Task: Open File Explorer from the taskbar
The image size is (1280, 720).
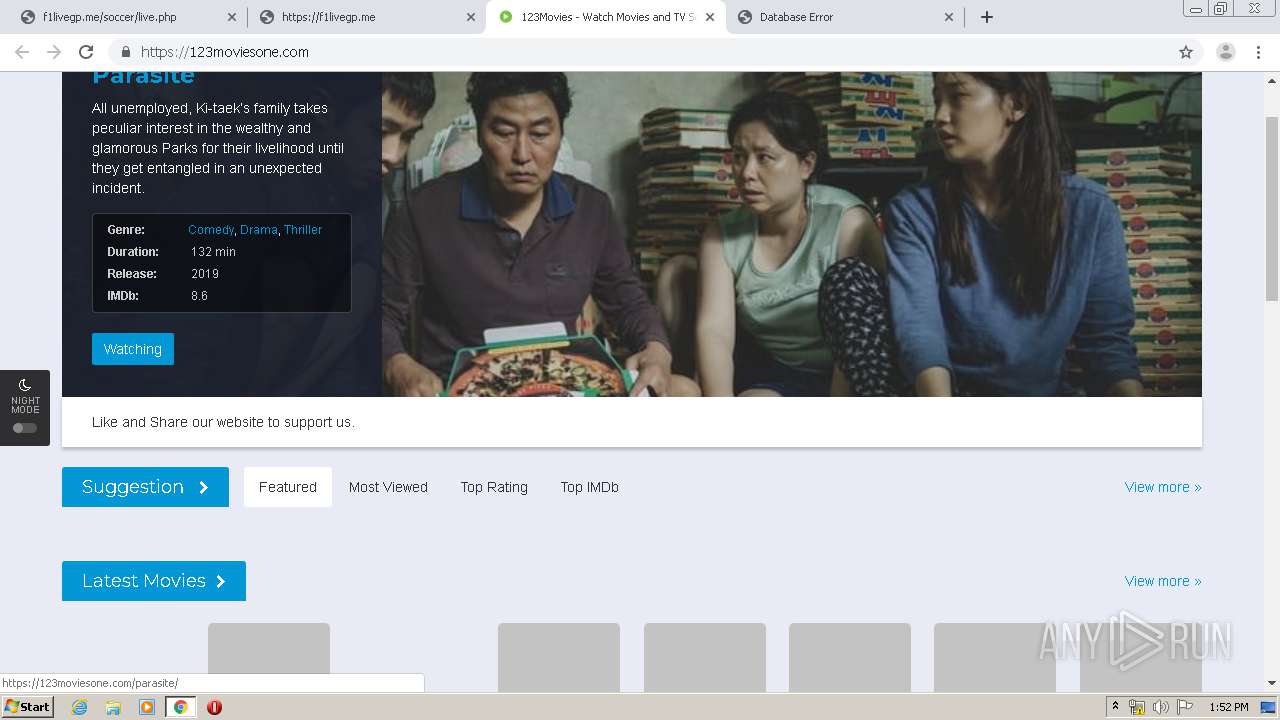Action: click(x=113, y=707)
